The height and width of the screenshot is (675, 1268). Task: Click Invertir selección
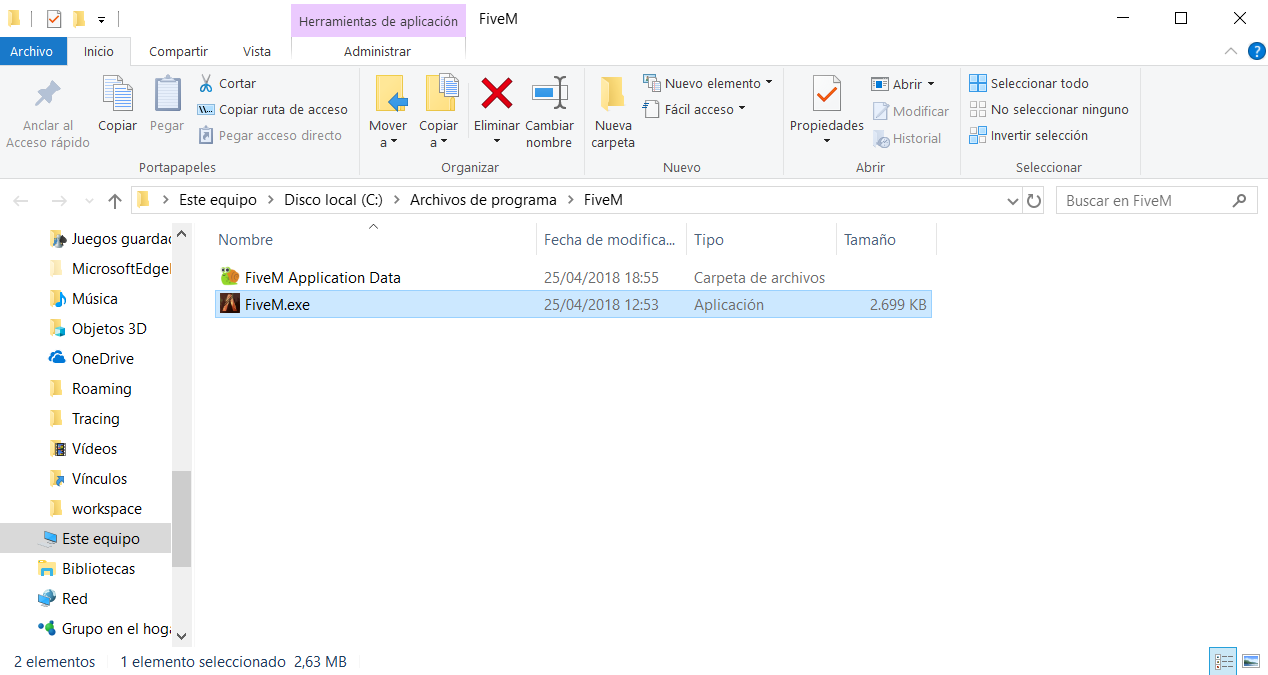[1029, 135]
